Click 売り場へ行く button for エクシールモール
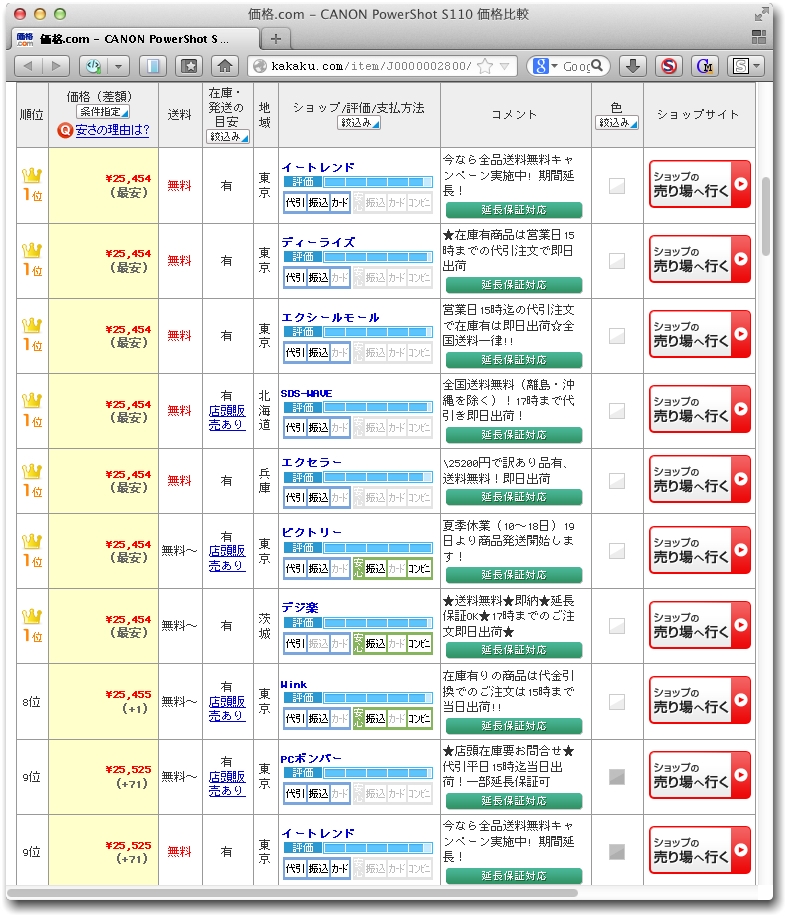This screenshot has width=787, height=917. (x=700, y=334)
